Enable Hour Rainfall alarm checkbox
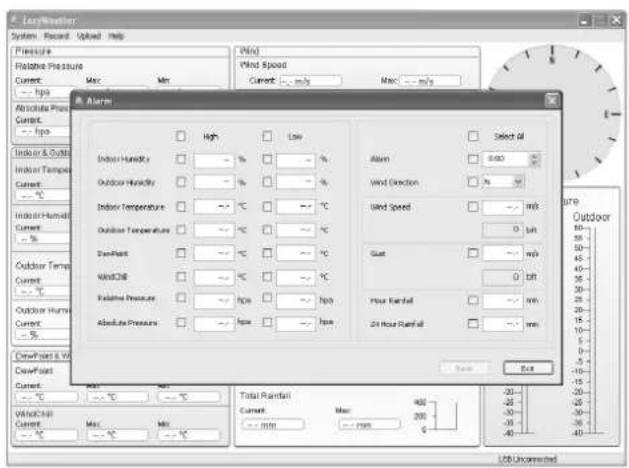 click(473, 300)
